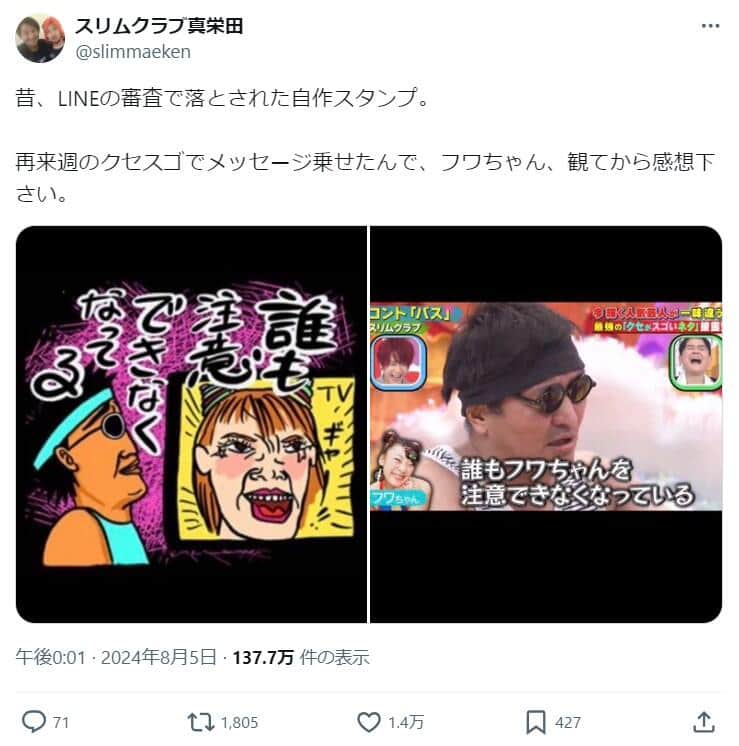
Task: Click the repost arrows icon
Action: 200,722
